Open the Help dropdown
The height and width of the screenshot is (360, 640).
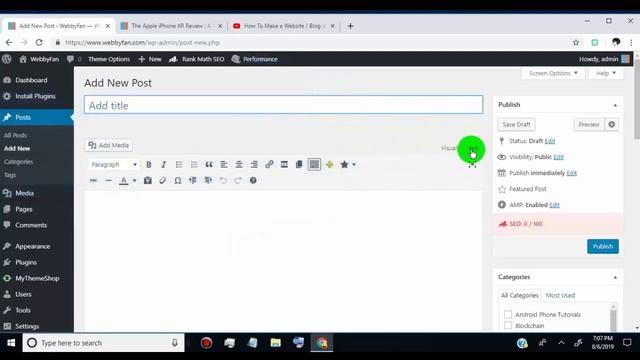(x=606, y=73)
